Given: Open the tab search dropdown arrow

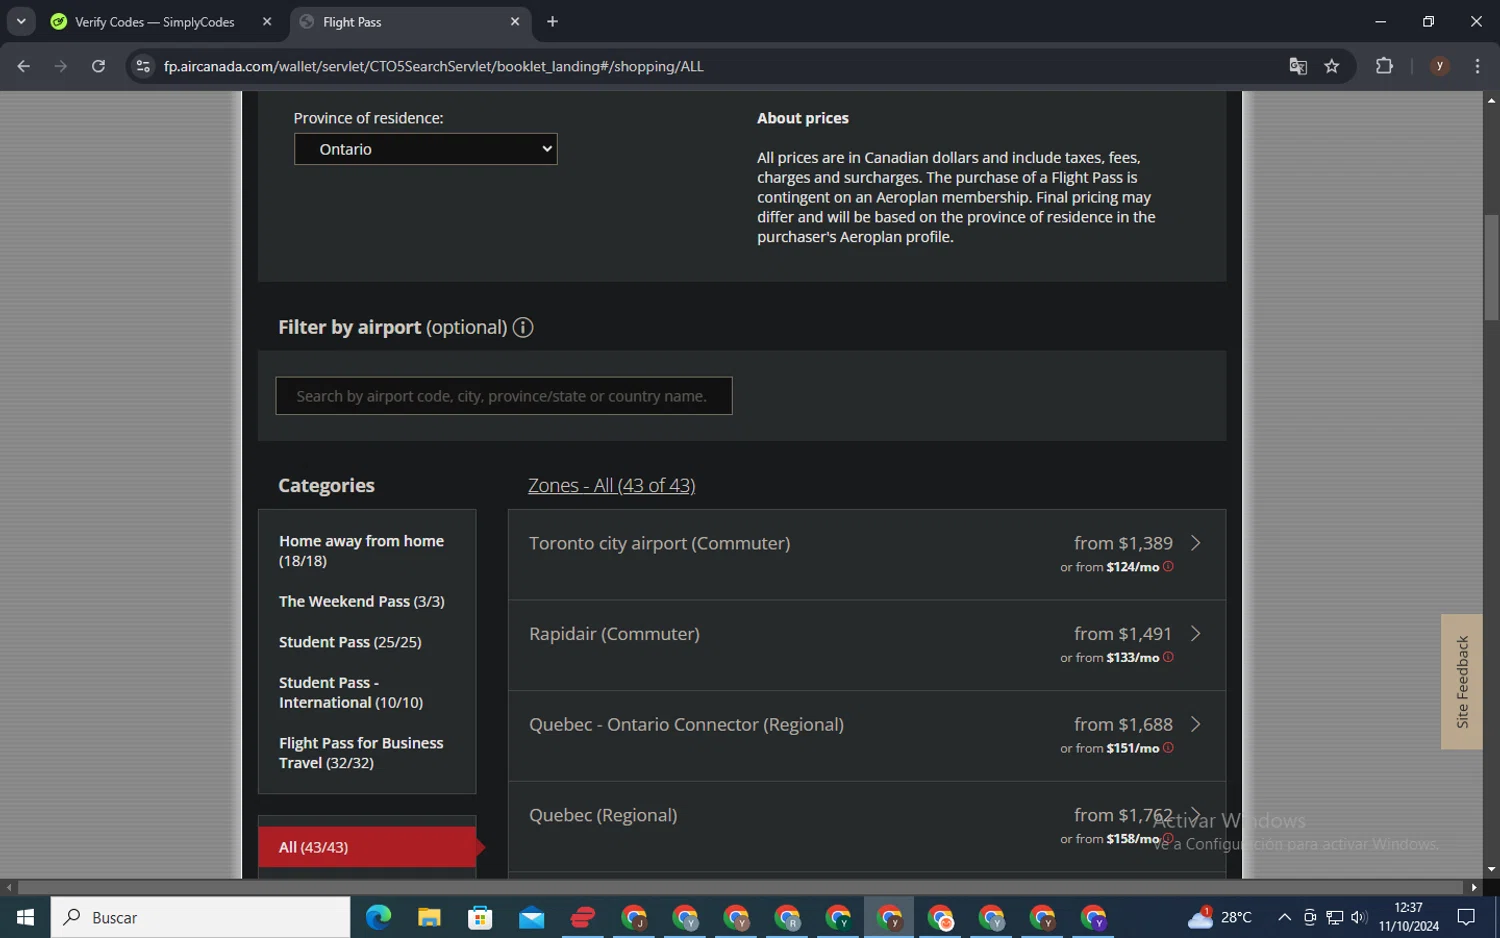Looking at the screenshot, I should tap(20, 21).
